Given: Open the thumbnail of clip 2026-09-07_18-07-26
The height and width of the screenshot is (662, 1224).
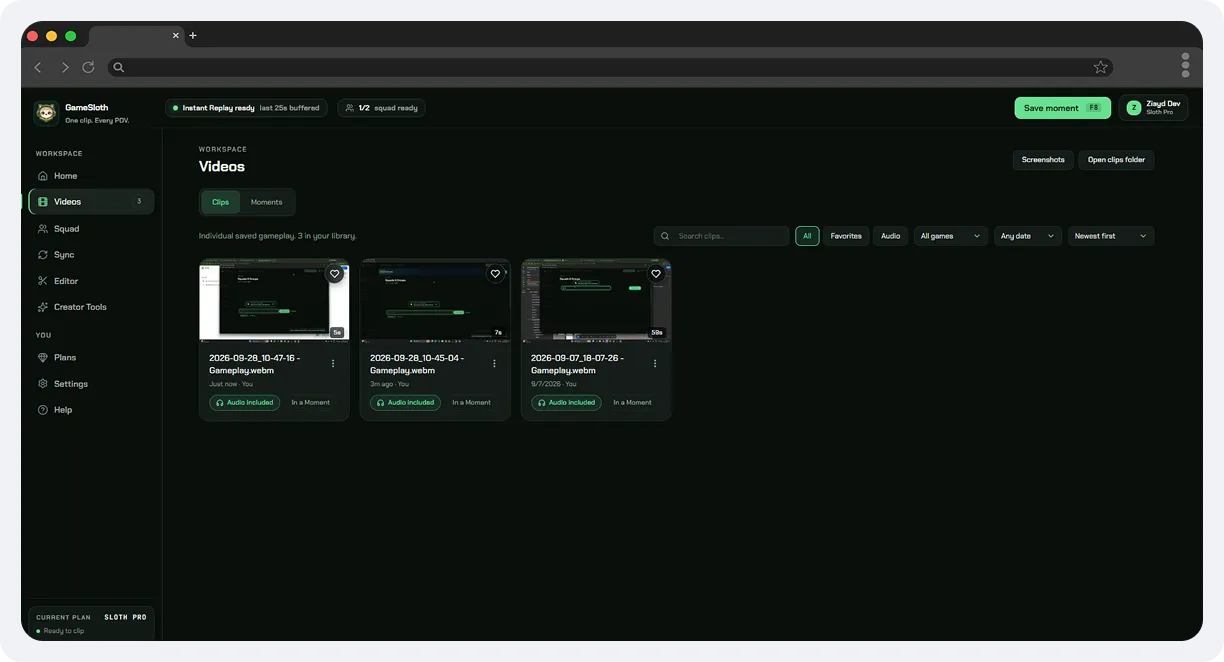Looking at the screenshot, I should (596, 300).
